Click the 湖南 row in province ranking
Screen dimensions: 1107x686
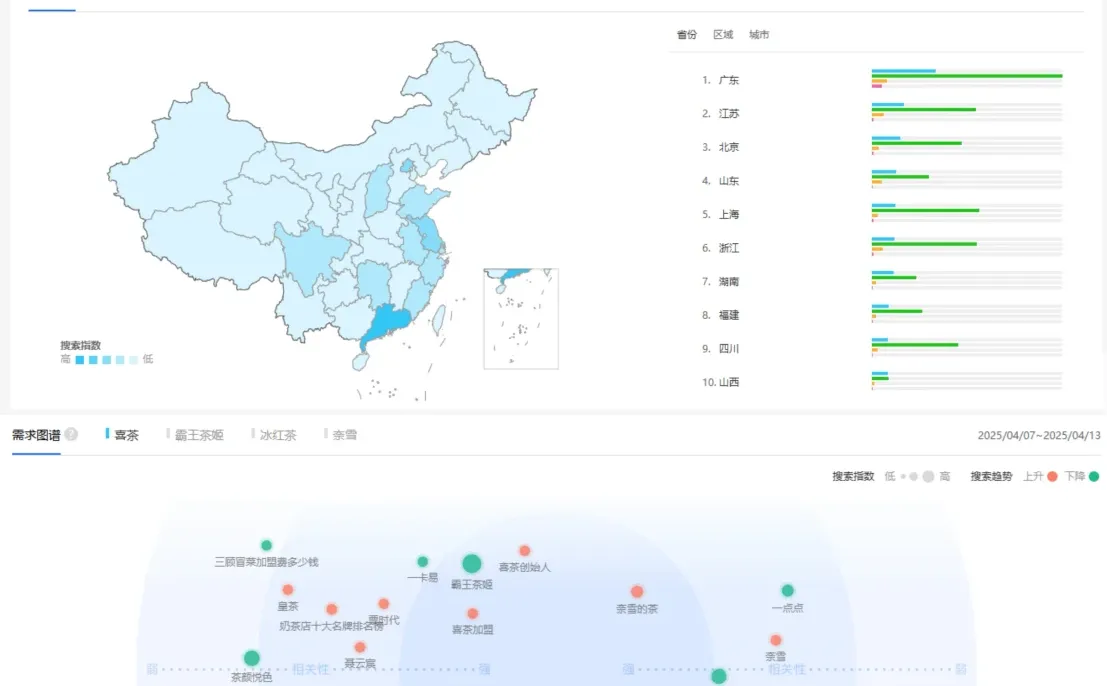point(881,281)
